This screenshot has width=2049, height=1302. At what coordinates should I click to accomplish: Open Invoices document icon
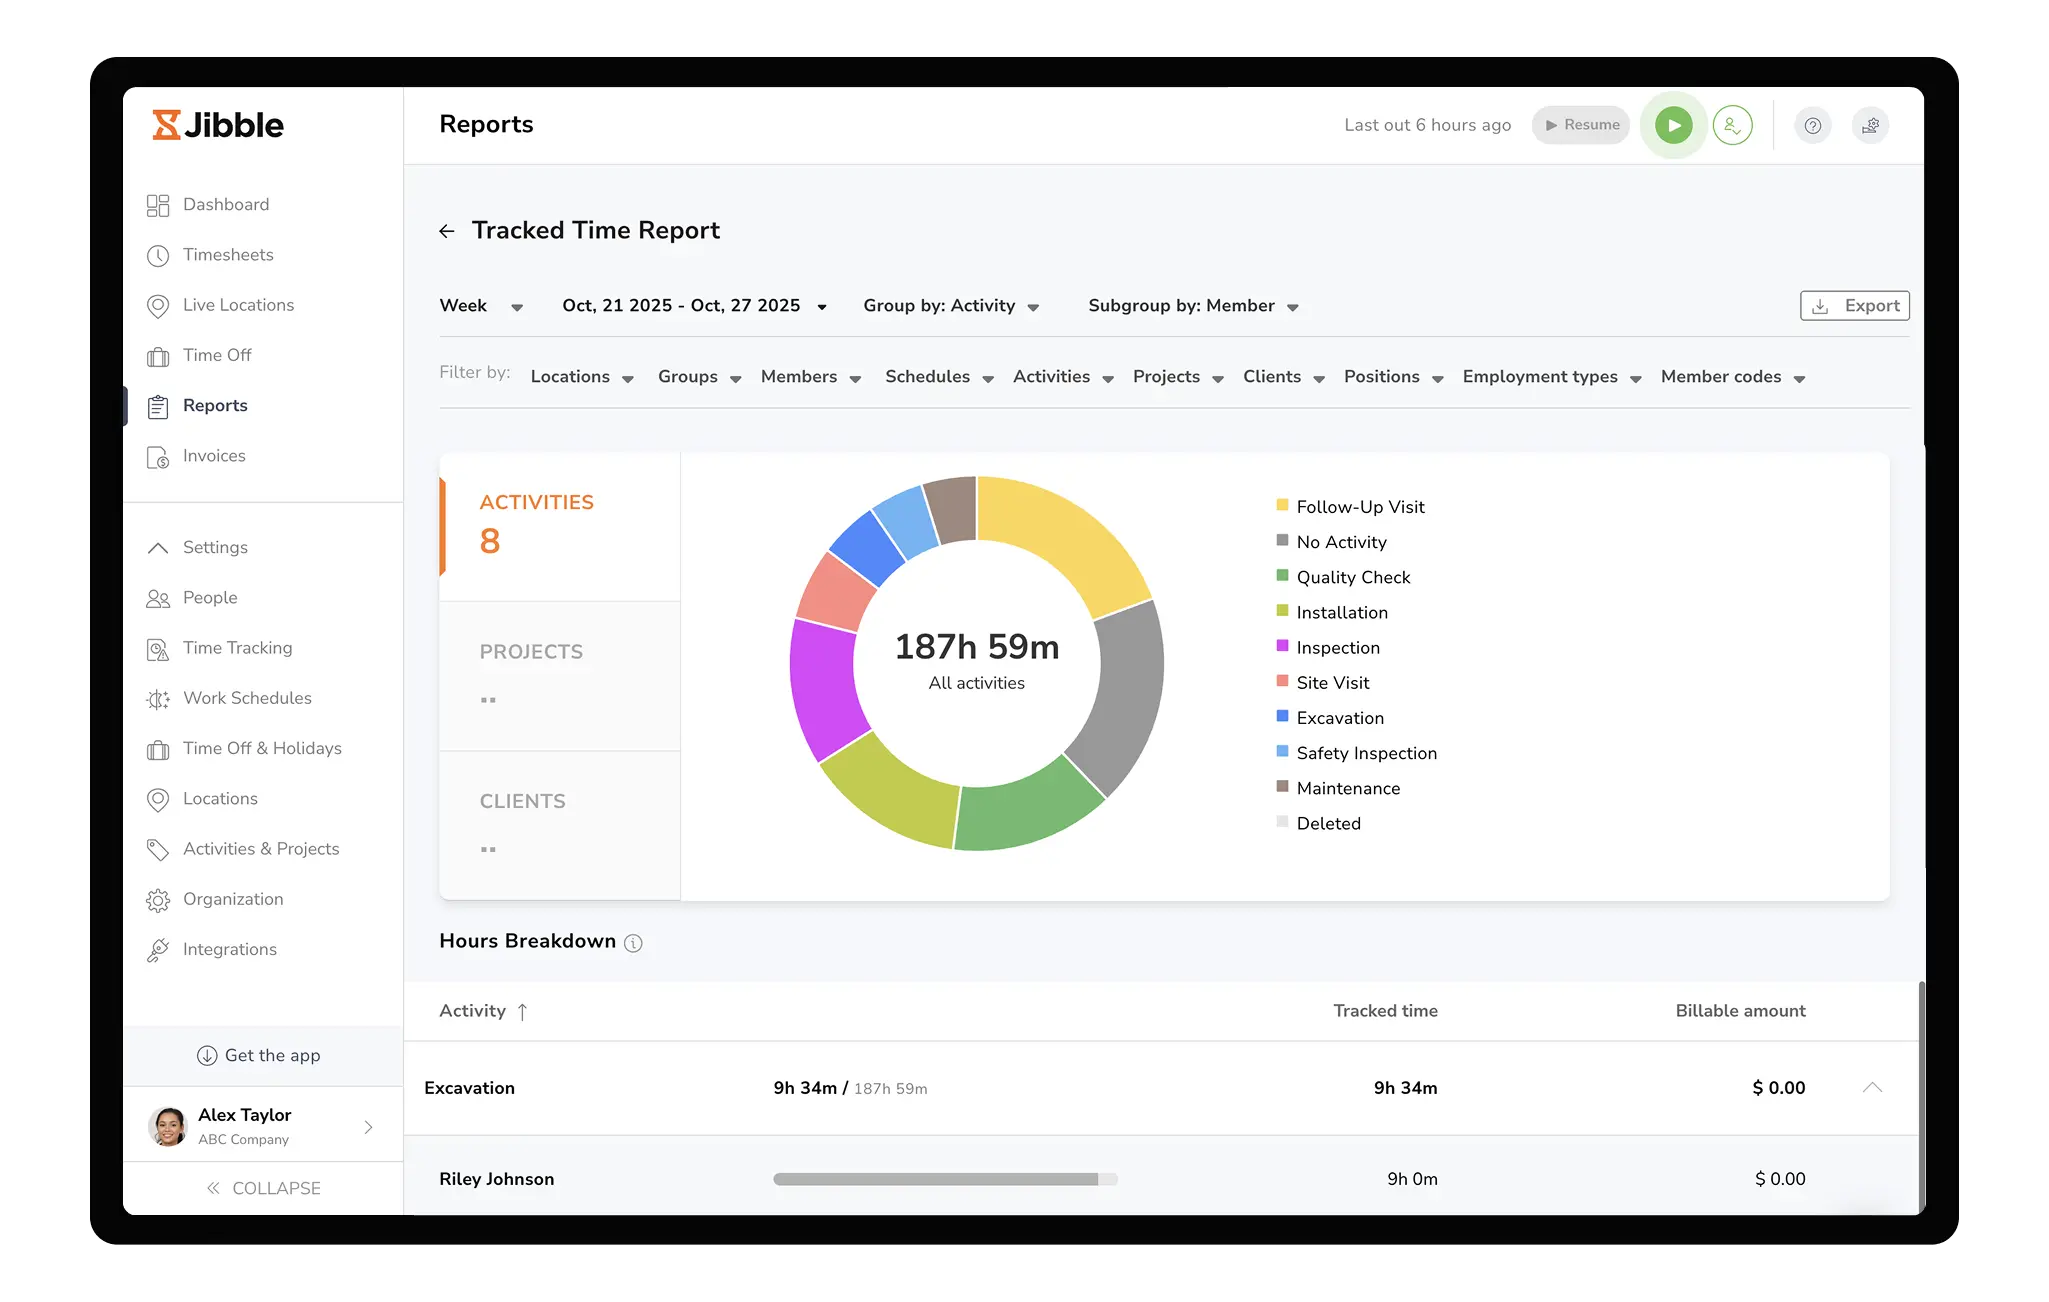[x=158, y=457]
